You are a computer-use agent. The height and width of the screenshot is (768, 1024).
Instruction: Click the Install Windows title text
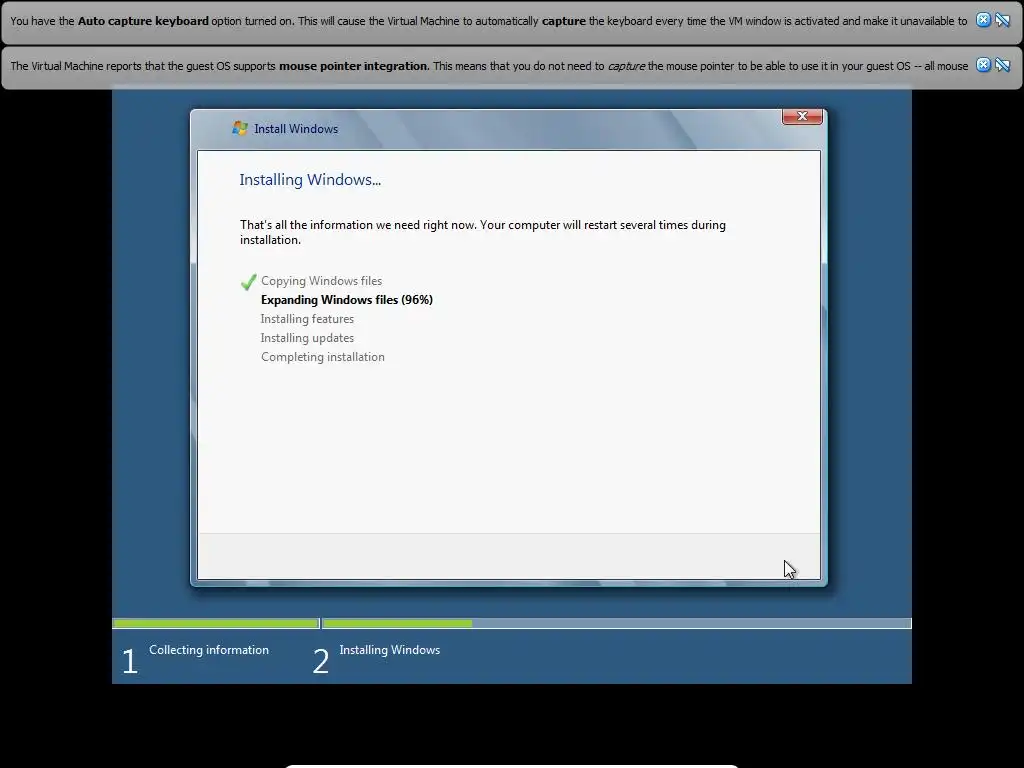tap(296, 129)
